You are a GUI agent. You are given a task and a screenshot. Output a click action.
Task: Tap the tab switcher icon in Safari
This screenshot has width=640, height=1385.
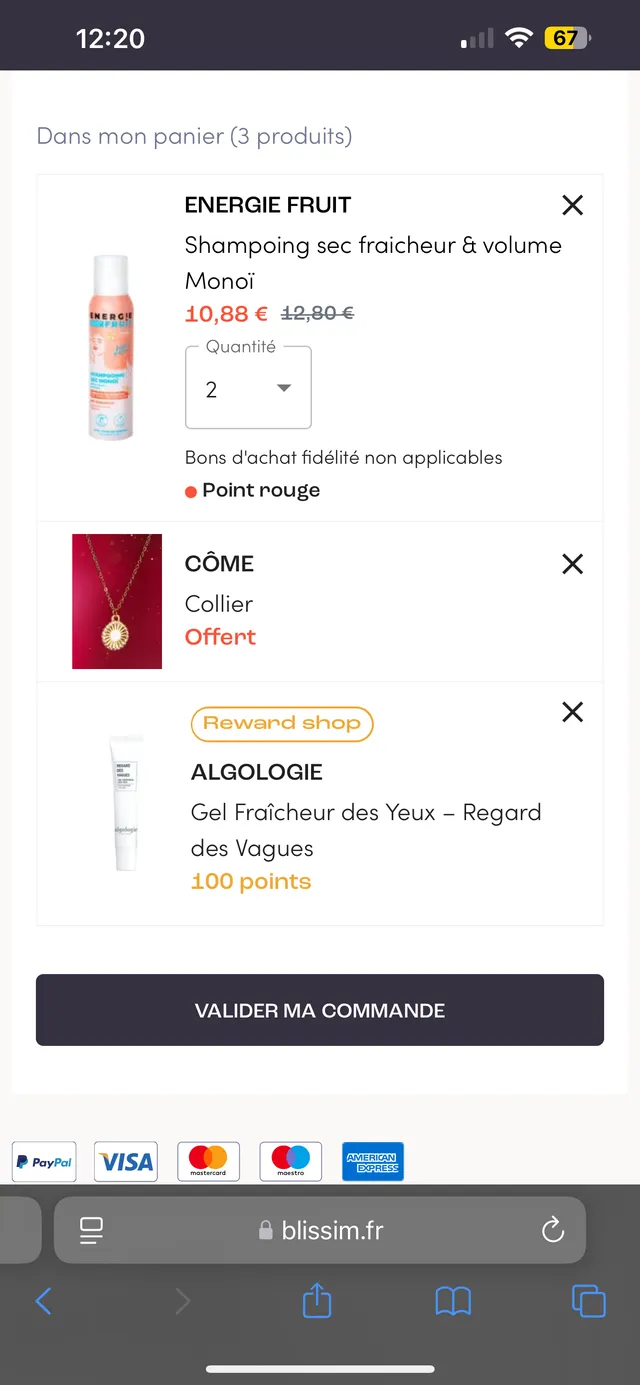tap(588, 1301)
